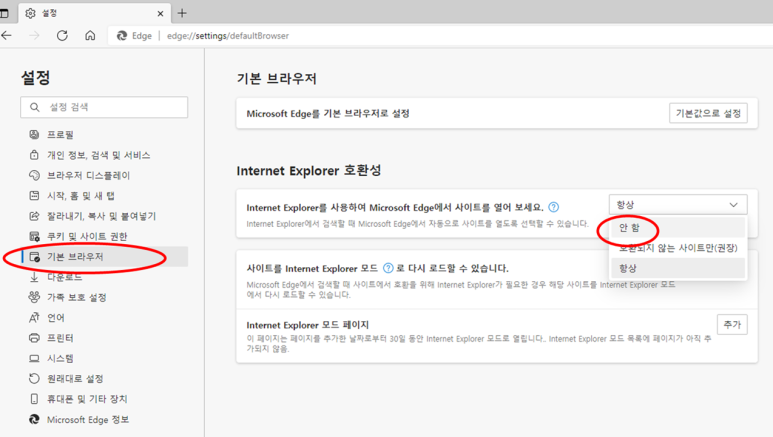Expand the 항상 dropdown box
Image resolution: width=773 pixels, height=437 pixels.
pos(678,204)
